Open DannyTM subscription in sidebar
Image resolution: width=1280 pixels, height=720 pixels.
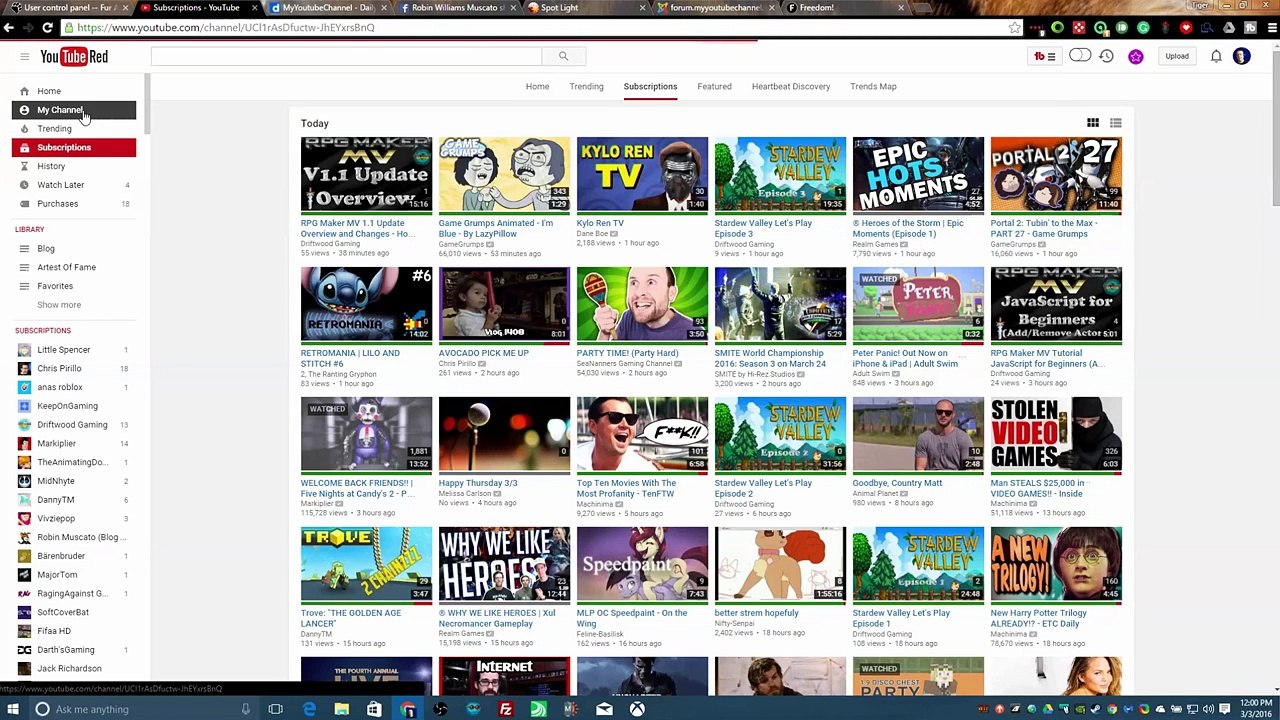point(74,500)
